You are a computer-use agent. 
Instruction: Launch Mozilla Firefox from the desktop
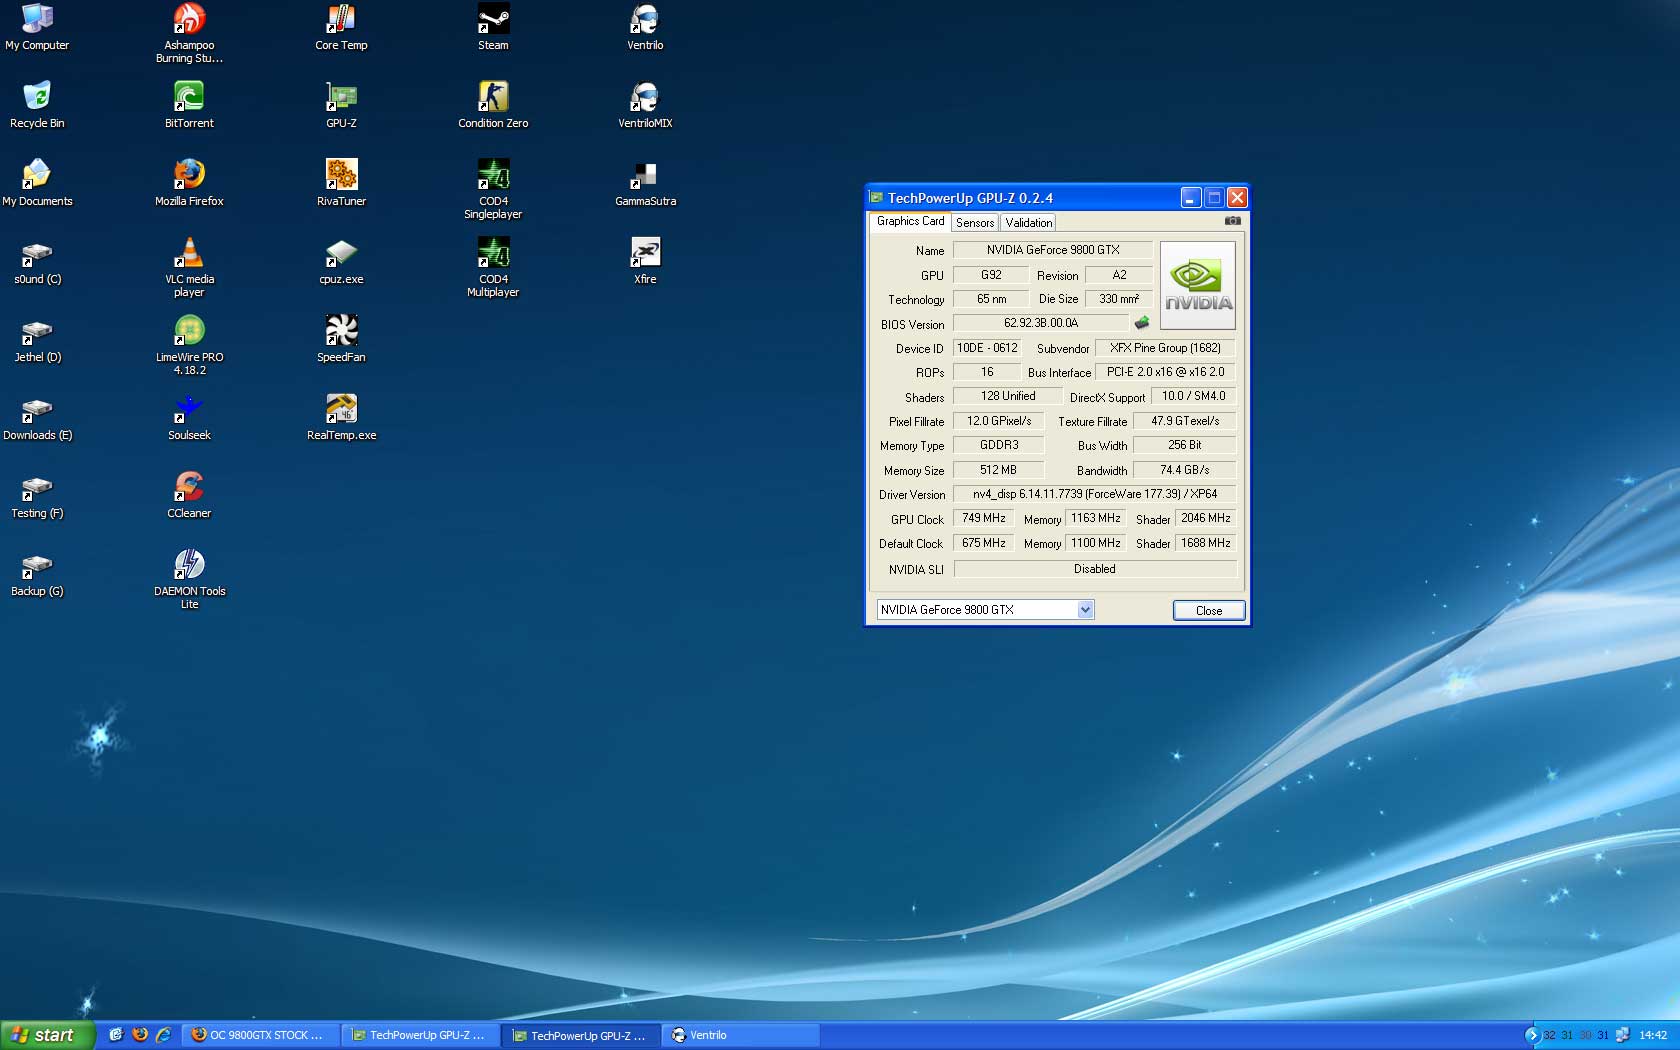[x=189, y=183]
